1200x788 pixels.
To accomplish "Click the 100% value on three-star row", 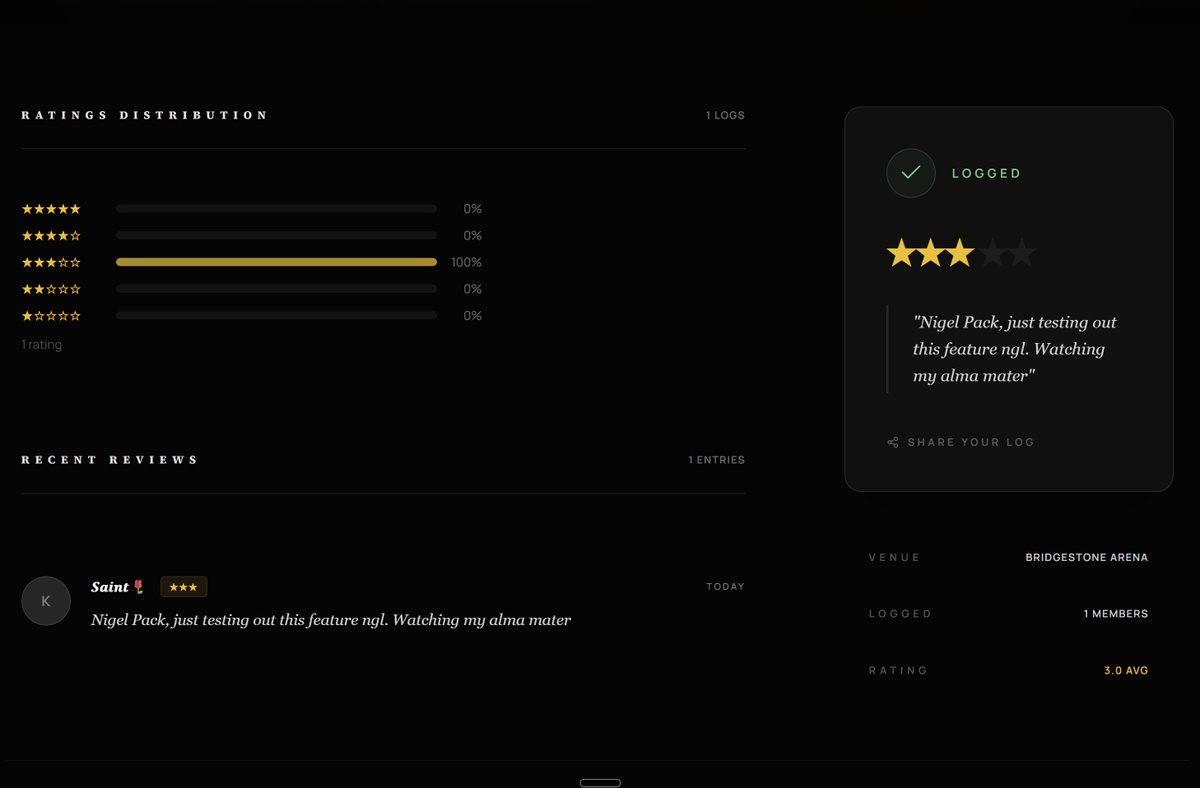I will [466, 262].
